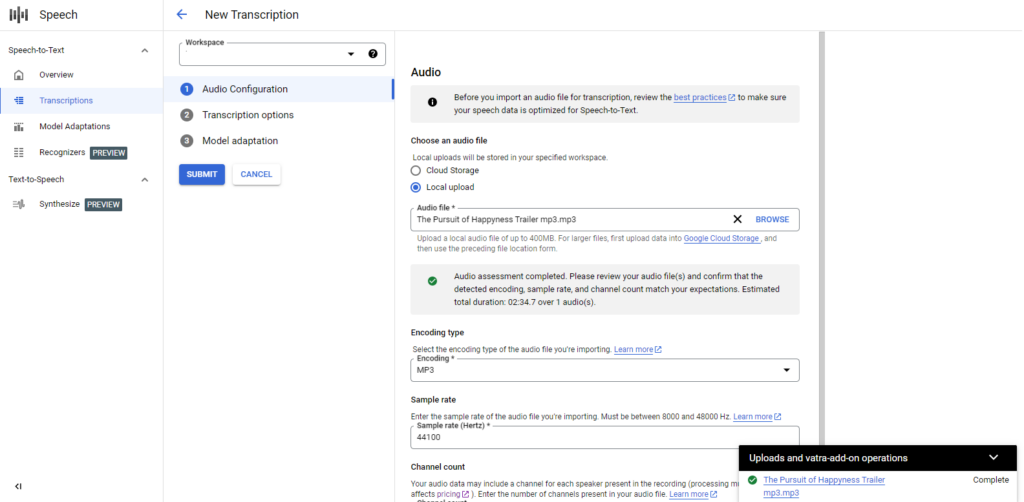Collapse the Speech-to-Text section
This screenshot has height=502, width=1024.
click(x=145, y=50)
